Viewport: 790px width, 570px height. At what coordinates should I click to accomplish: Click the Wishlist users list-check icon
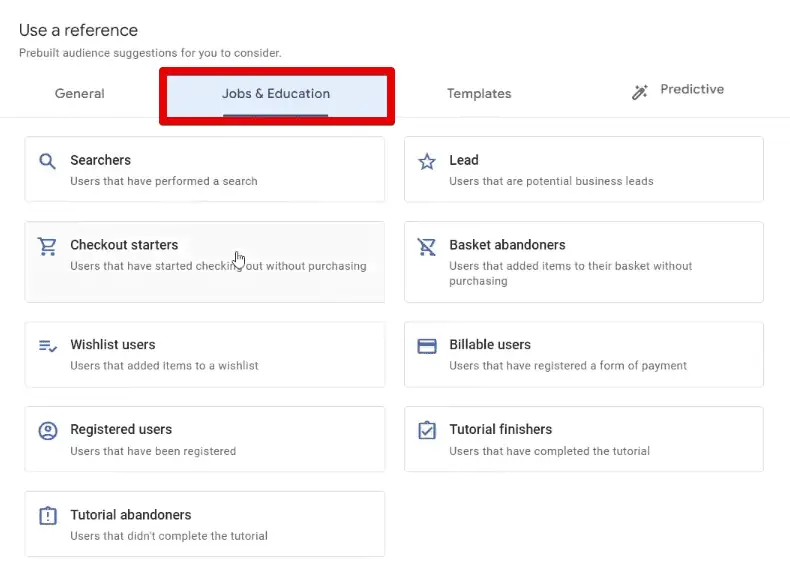tap(47, 346)
